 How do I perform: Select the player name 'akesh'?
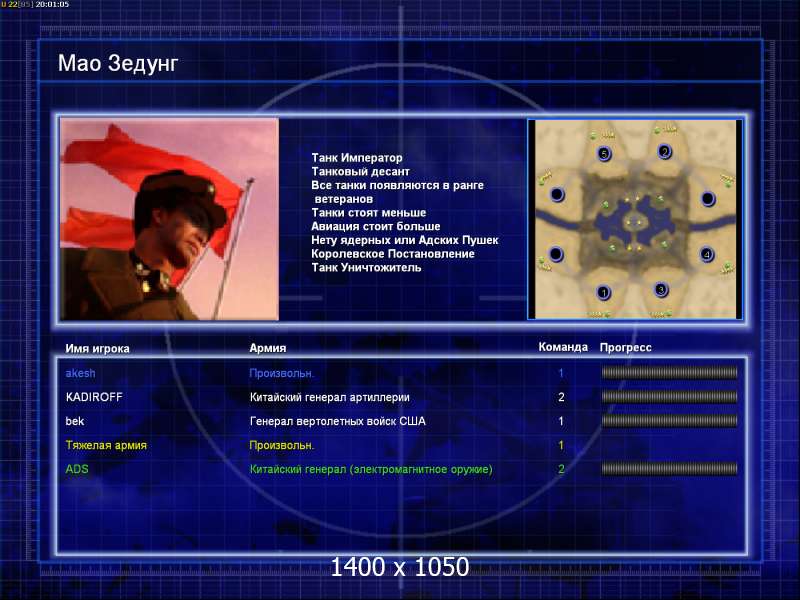click(x=80, y=373)
